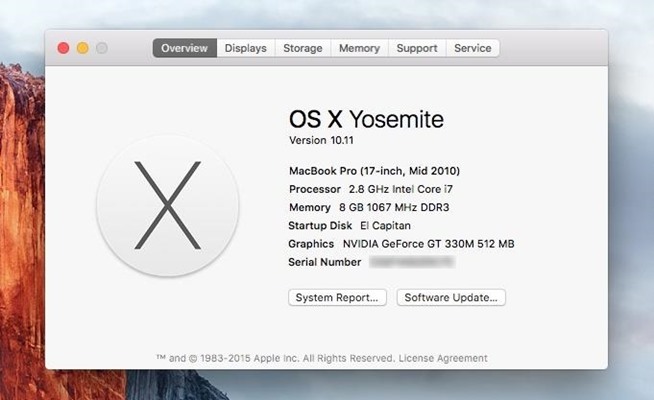Click the MacBook Pro model name line
654x400 pixels.
click(374, 171)
